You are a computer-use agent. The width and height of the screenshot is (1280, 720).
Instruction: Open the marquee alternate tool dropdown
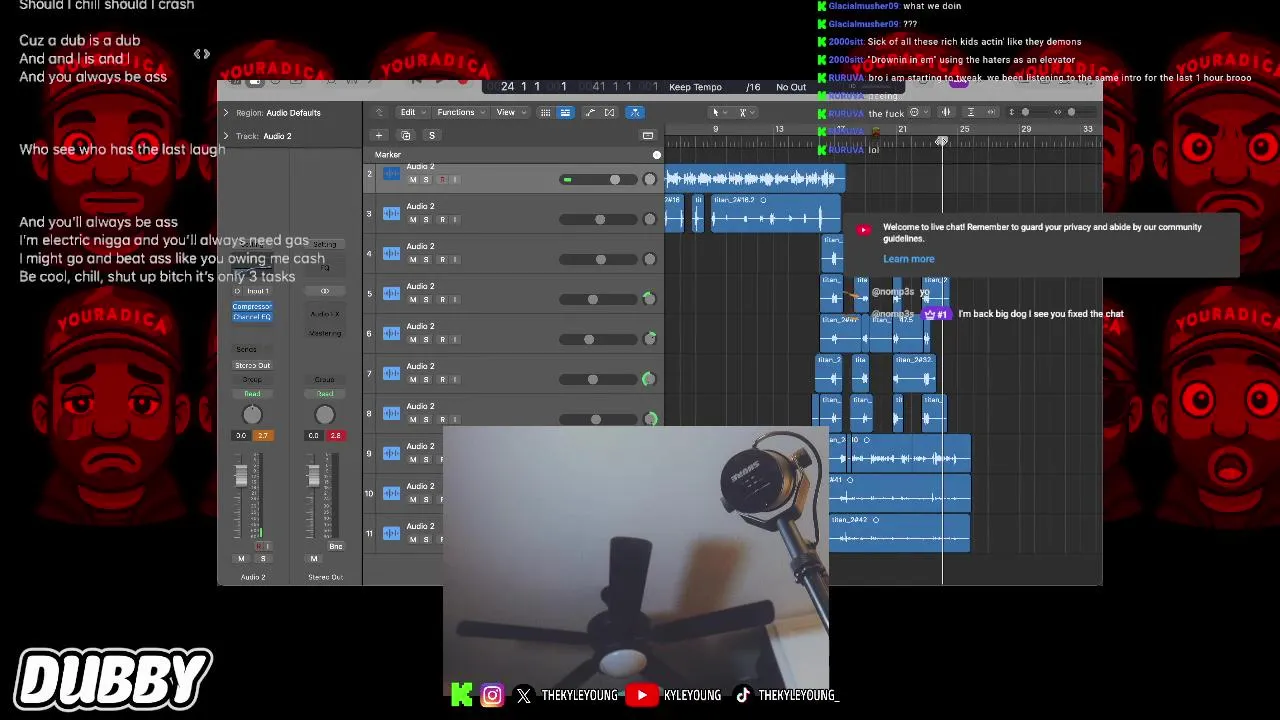tap(745, 112)
